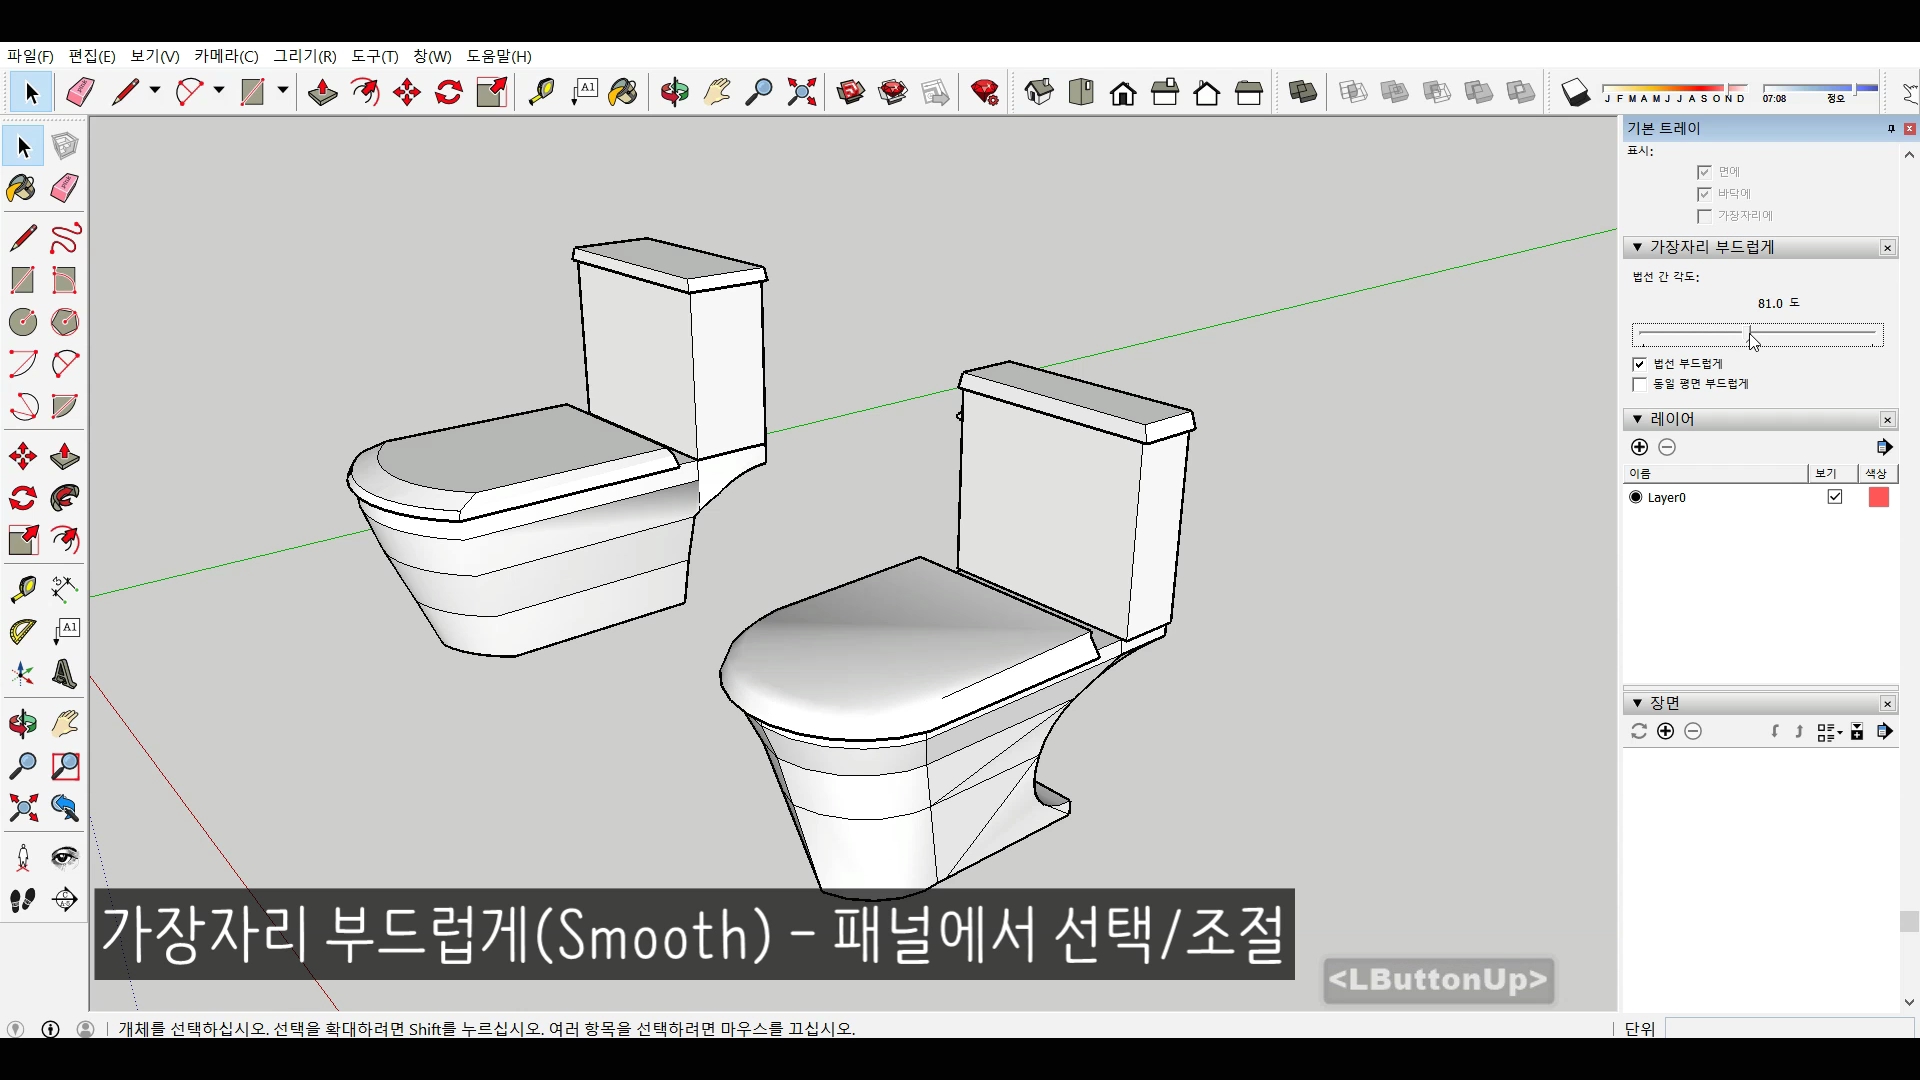Screen dimensions: 1920x1080
Task: Select the Paint Bucket tool in left toolbar
Action: pyautogui.click(x=22, y=189)
